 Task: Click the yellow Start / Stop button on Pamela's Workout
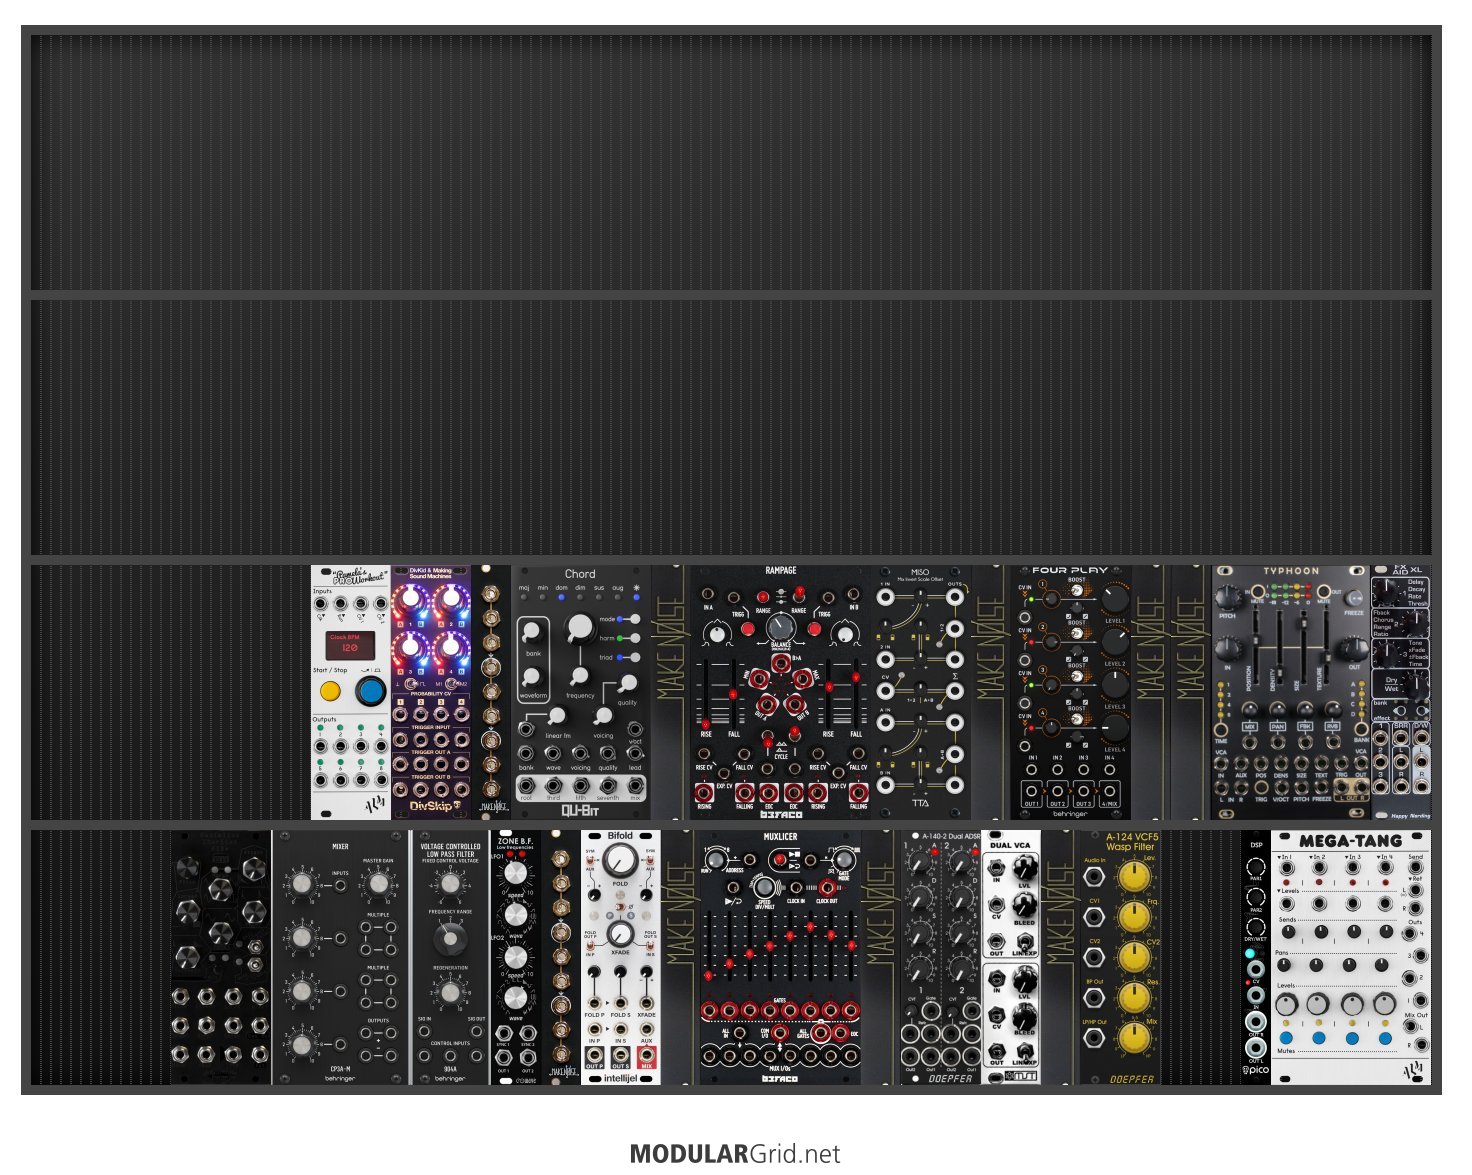coord(329,690)
